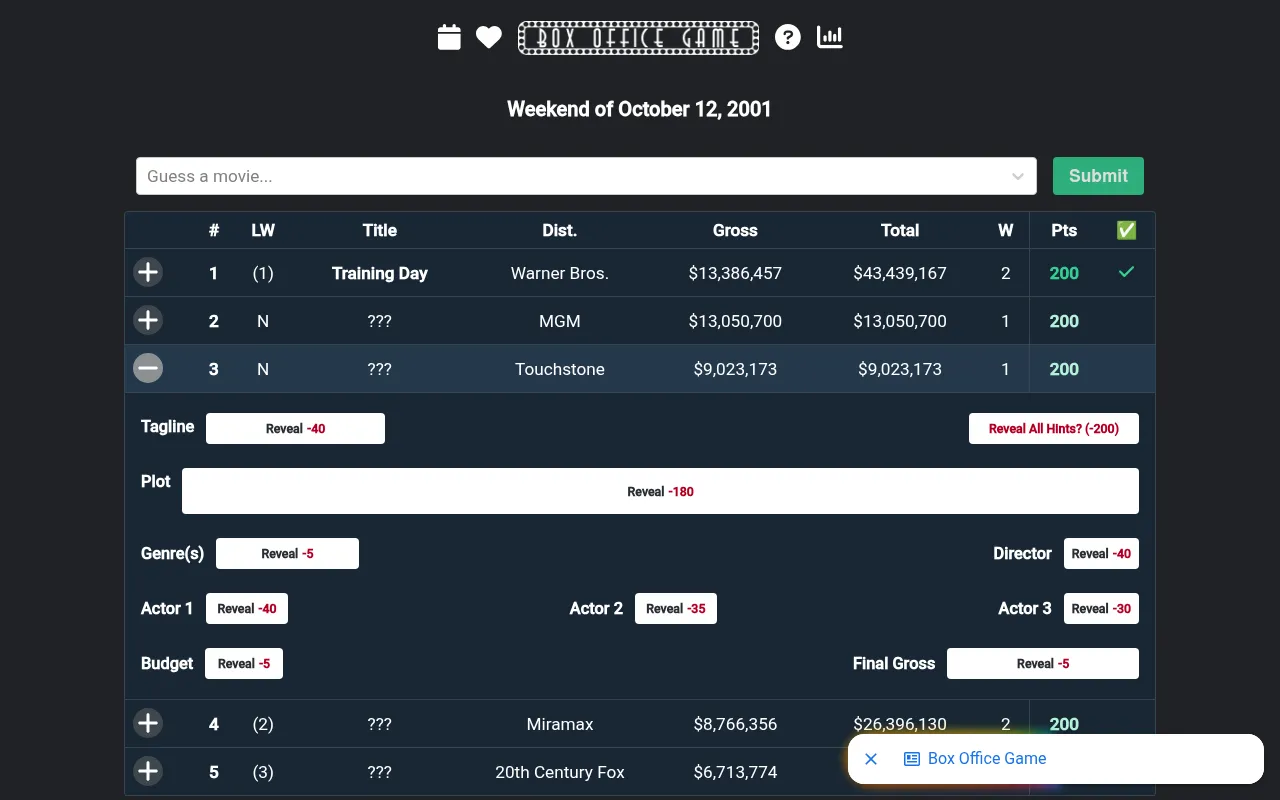Click Reveal All Hints (-200)
The image size is (1280, 800).
[x=1054, y=428]
